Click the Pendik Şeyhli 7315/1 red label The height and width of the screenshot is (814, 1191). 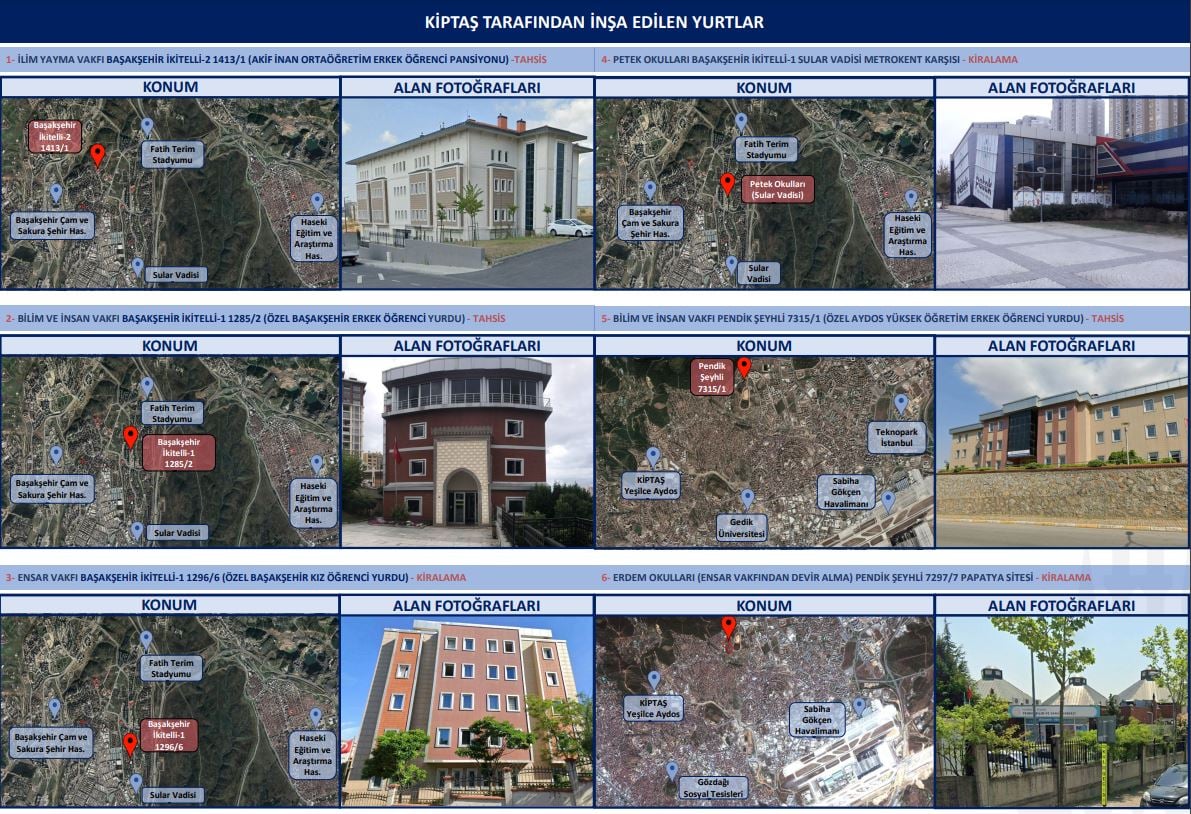click(x=712, y=377)
